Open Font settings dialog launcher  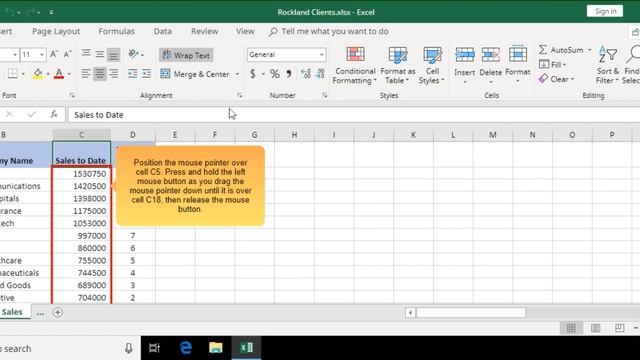pyautogui.click(x=72, y=96)
